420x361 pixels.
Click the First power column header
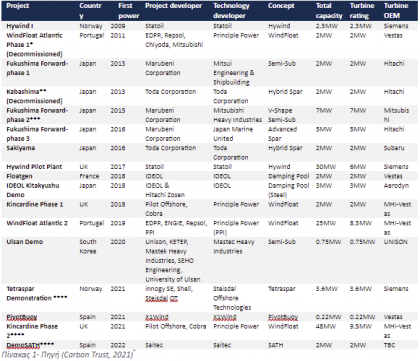129,11
